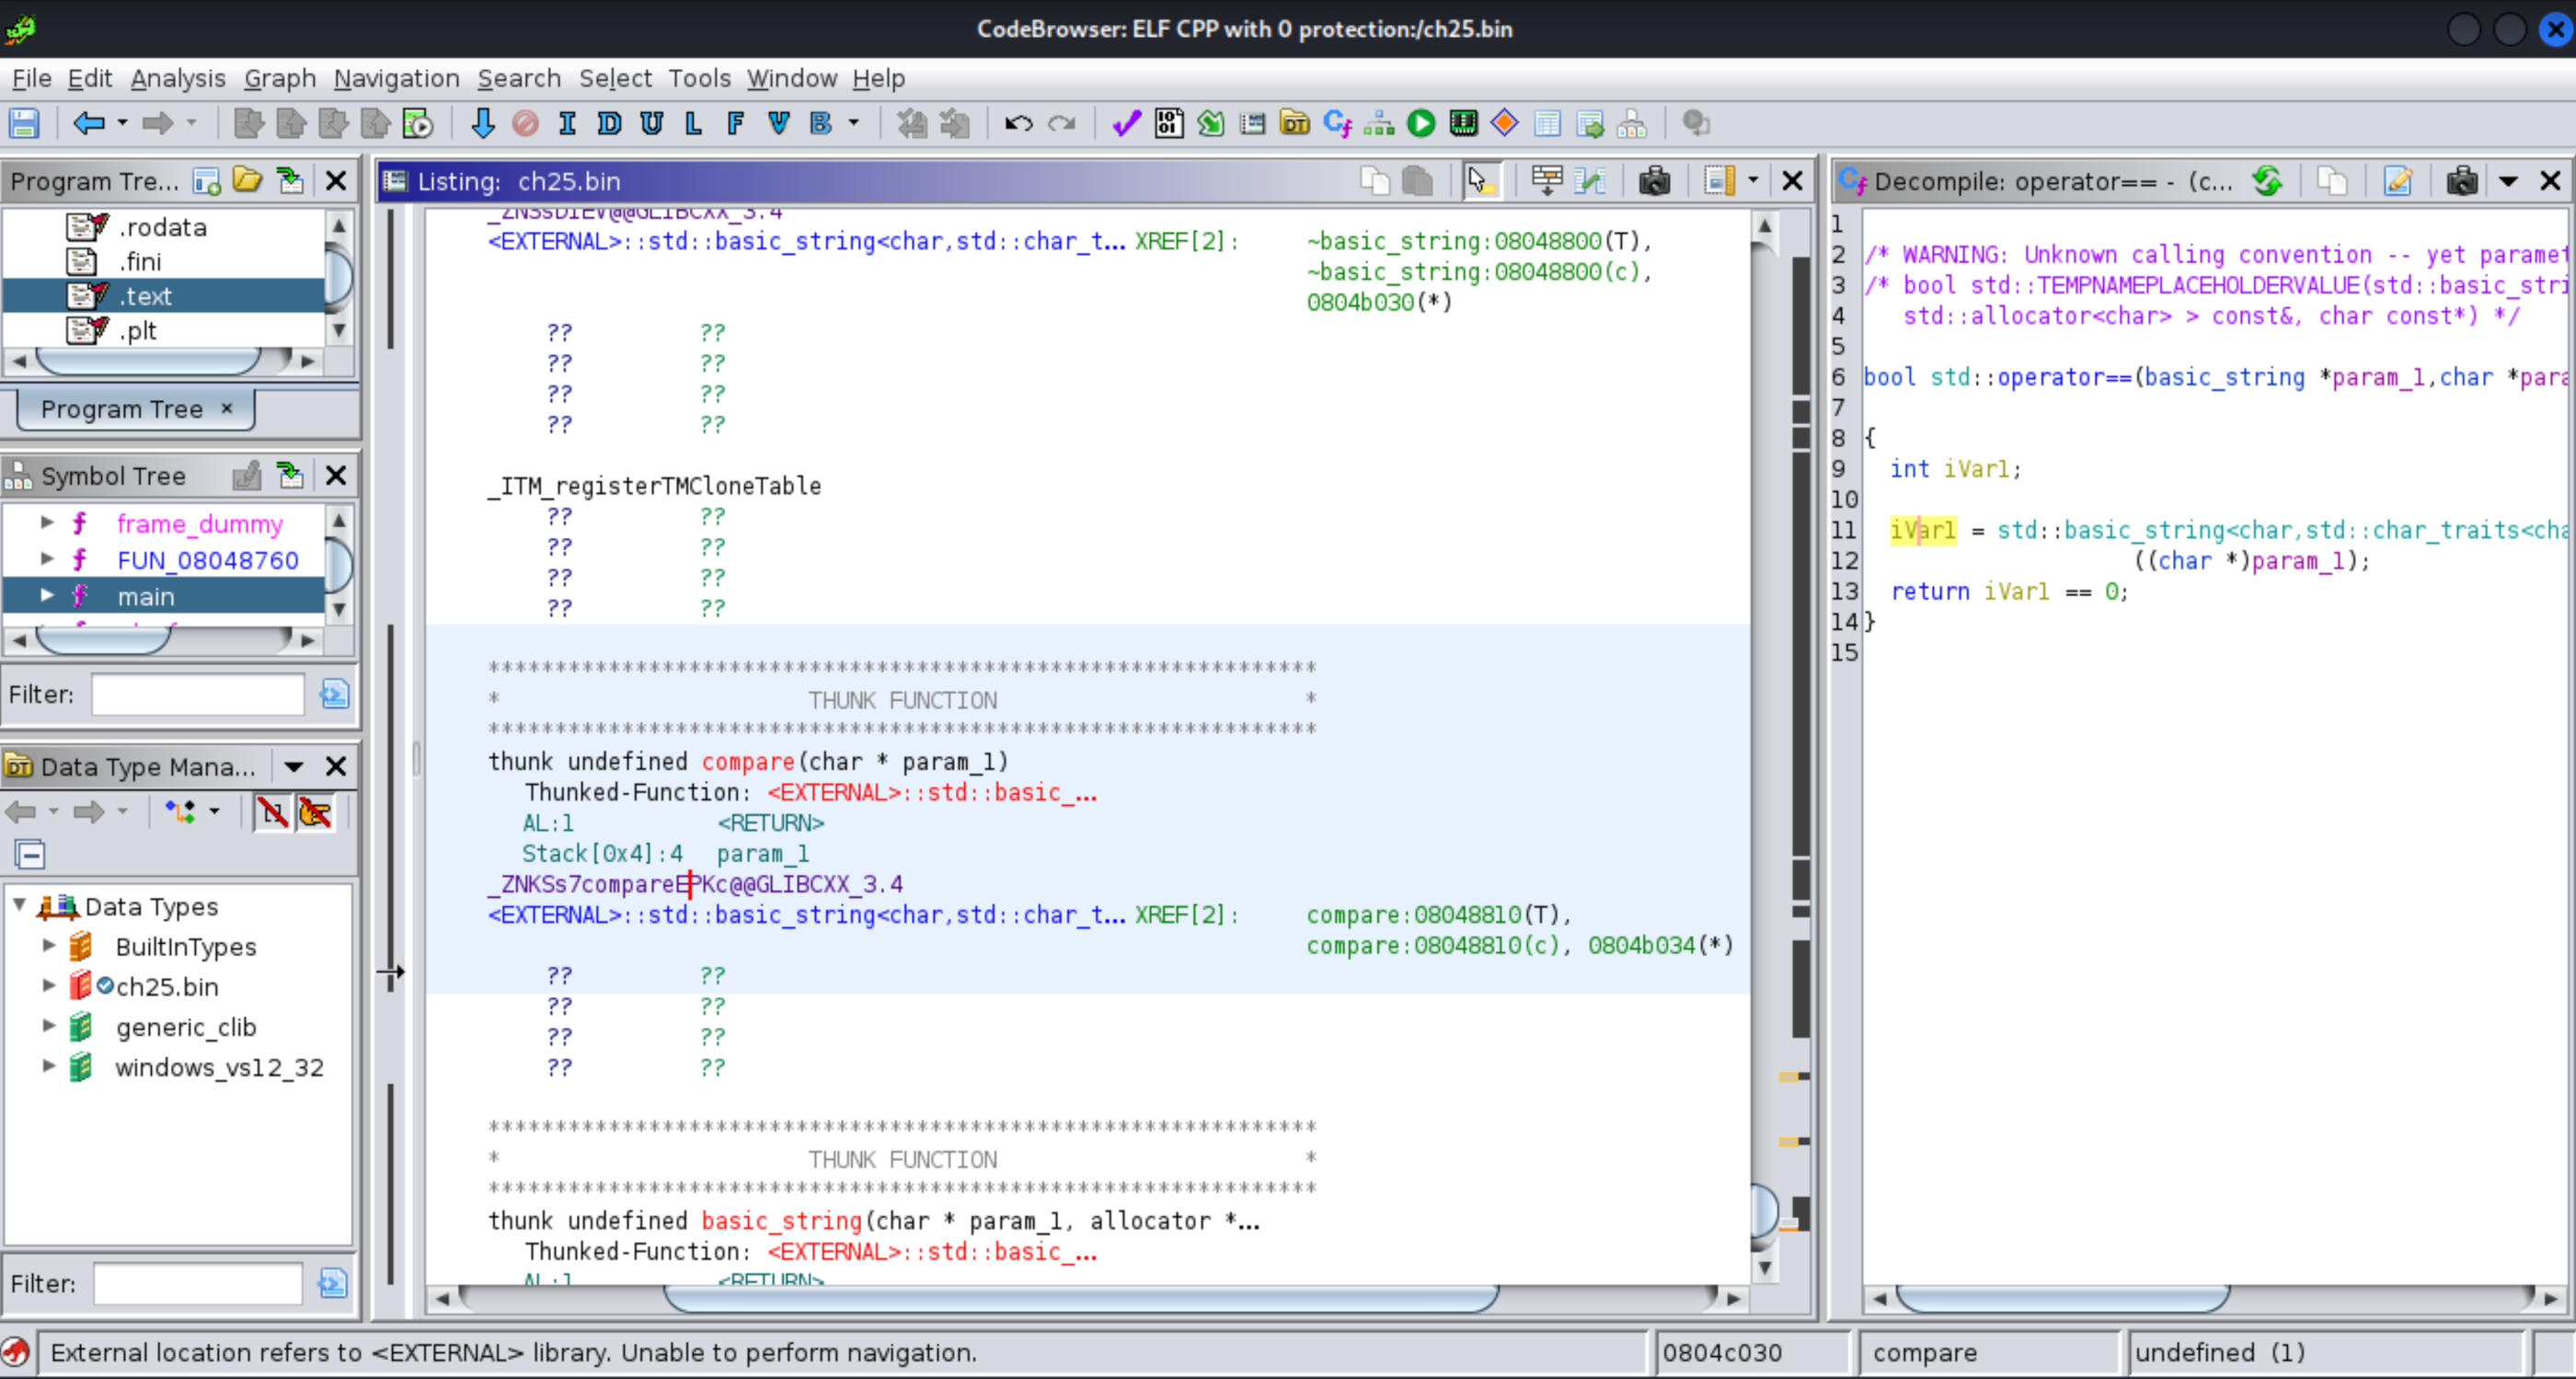
Task: Click the 0804b034(*) cross reference
Action: pos(1661,945)
